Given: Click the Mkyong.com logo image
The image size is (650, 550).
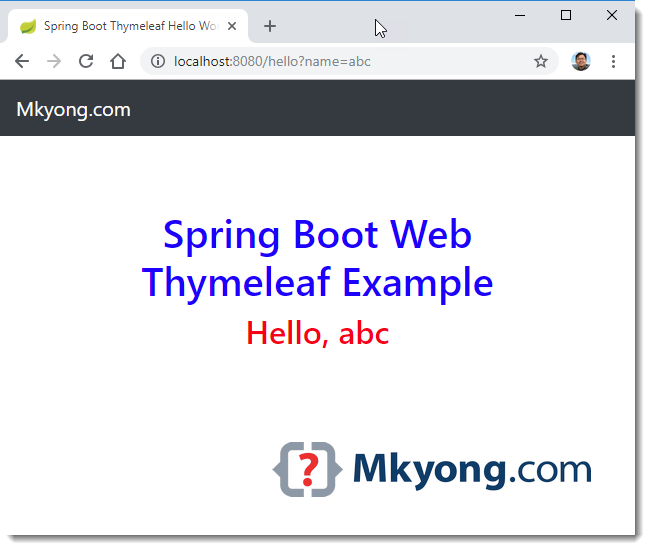Looking at the screenshot, I should coord(432,469).
